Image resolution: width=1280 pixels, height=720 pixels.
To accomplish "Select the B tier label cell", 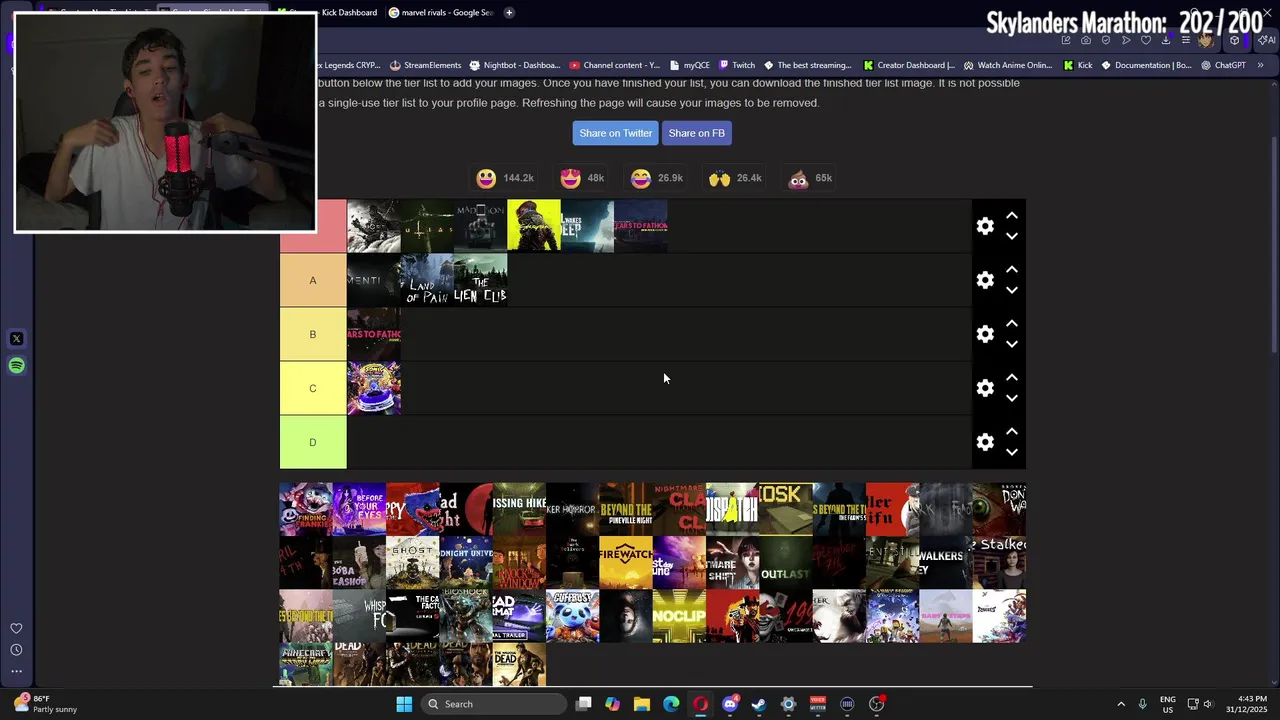I will click(x=313, y=334).
